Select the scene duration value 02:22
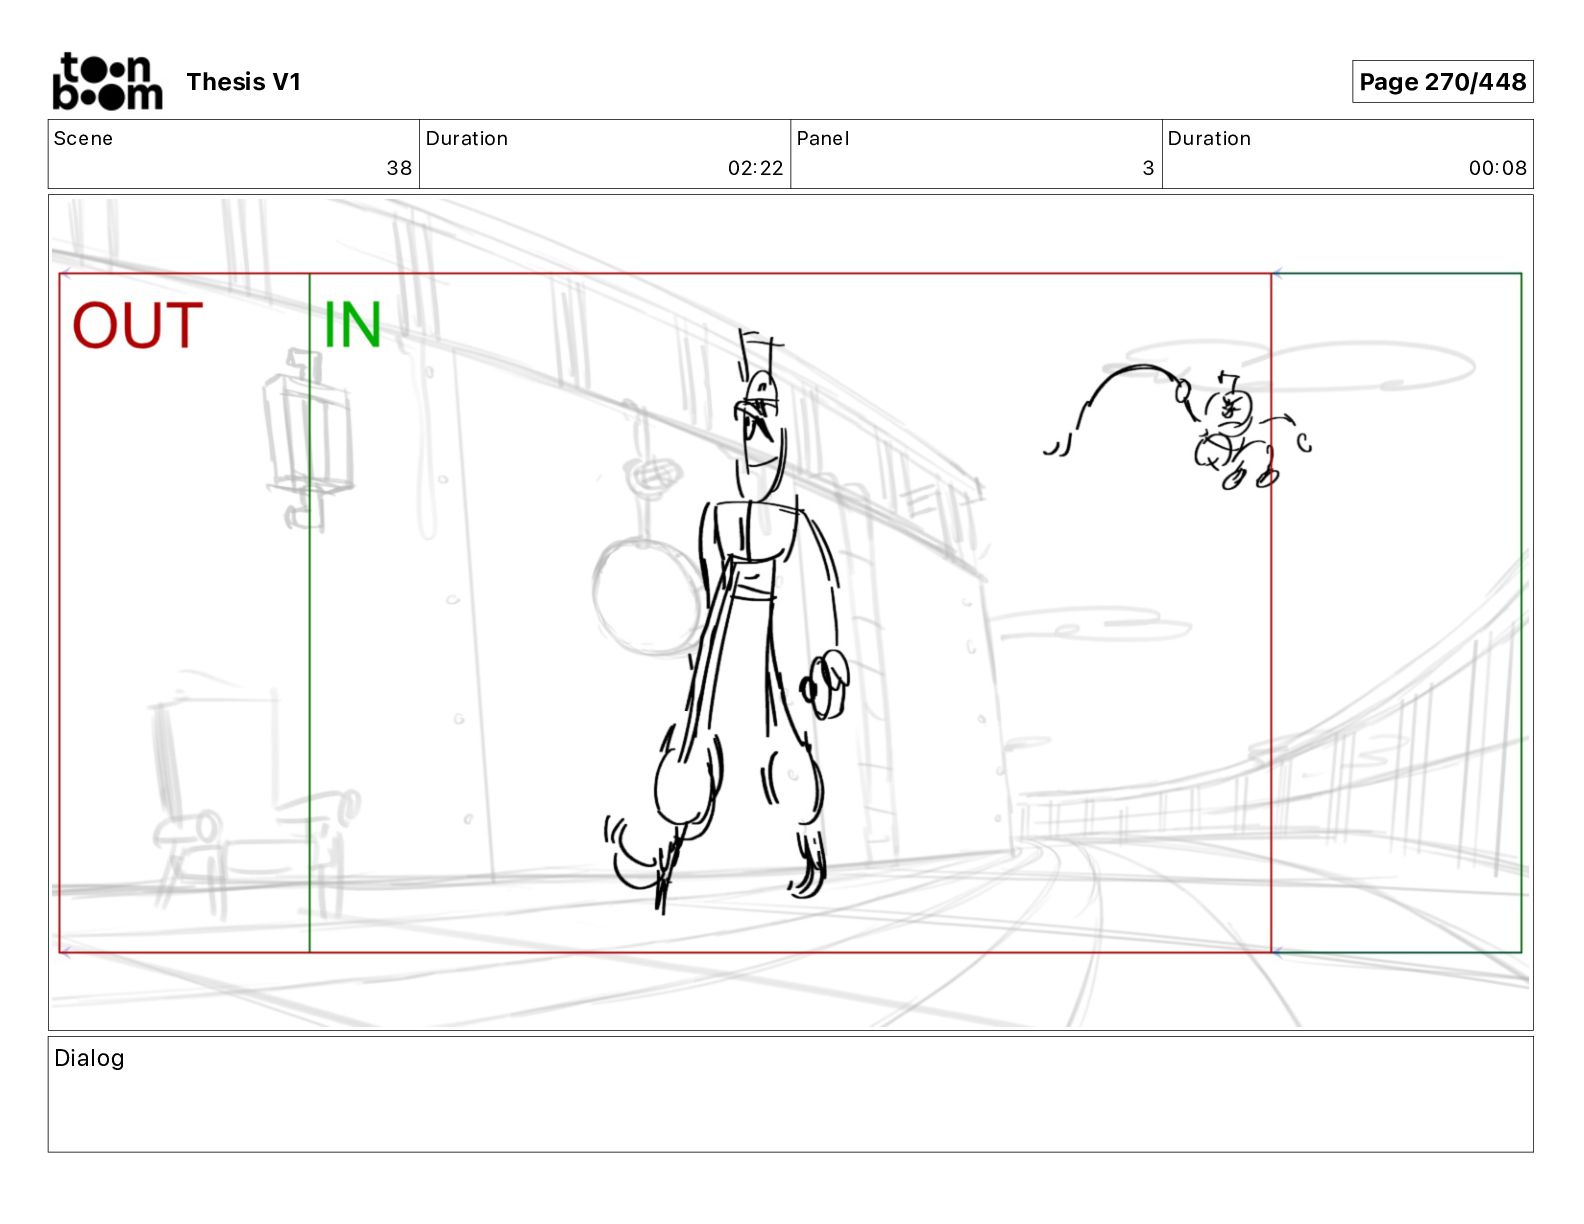Viewport: 1584px width, 1224px height. point(755,168)
